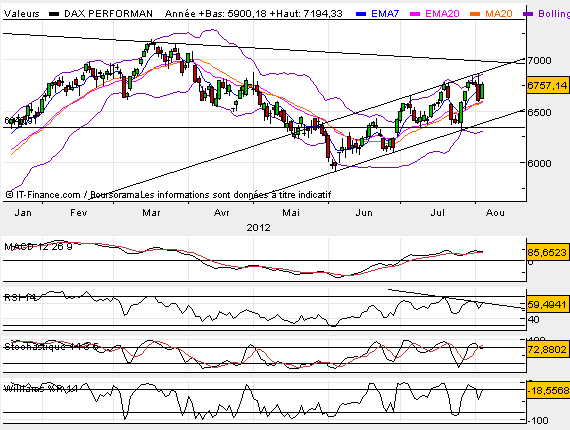Click the current price tag 6757,14

547,85
